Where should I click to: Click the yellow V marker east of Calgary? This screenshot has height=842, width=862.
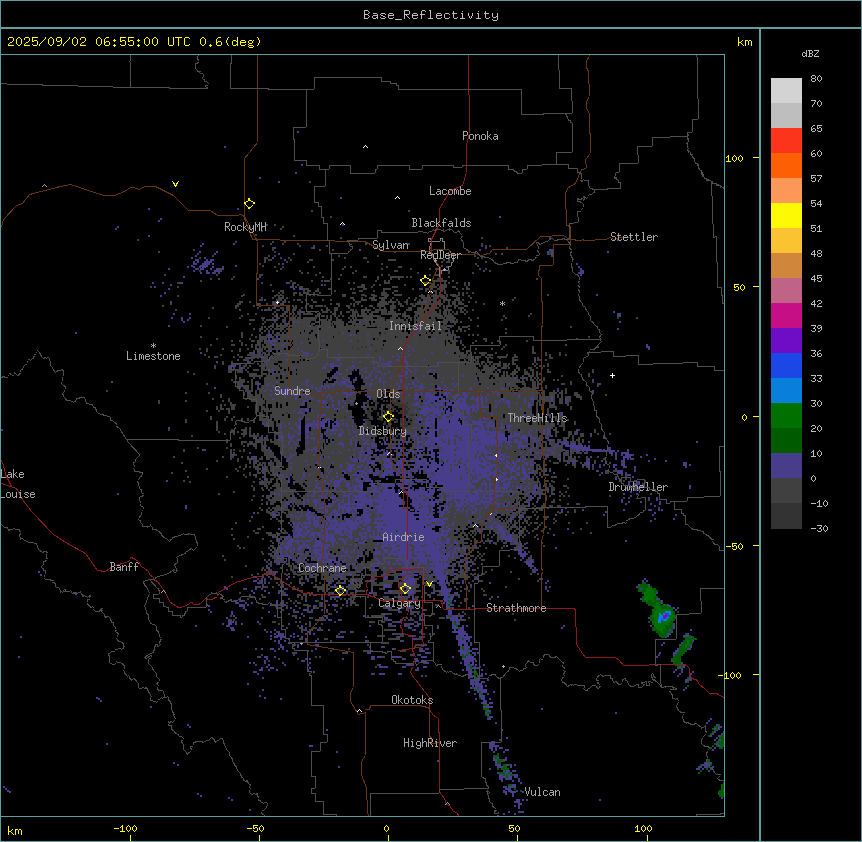[429, 584]
